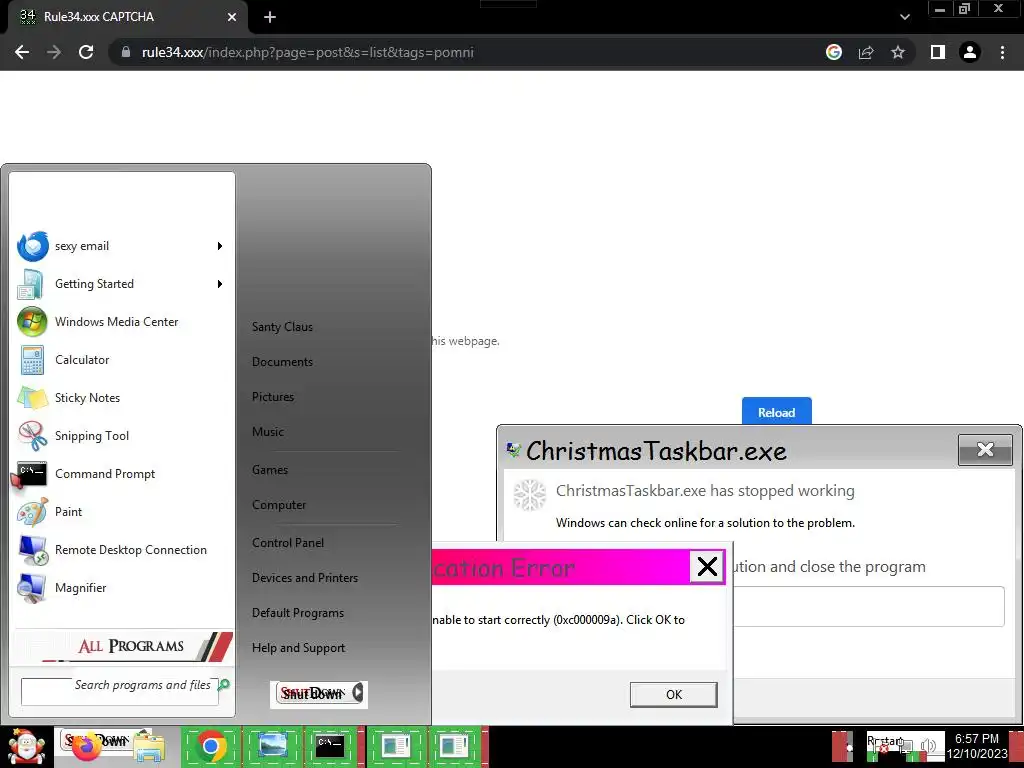Select the second error dialog taskbar icon
This screenshot has height=768, width=1024.
tap(455, 747)
